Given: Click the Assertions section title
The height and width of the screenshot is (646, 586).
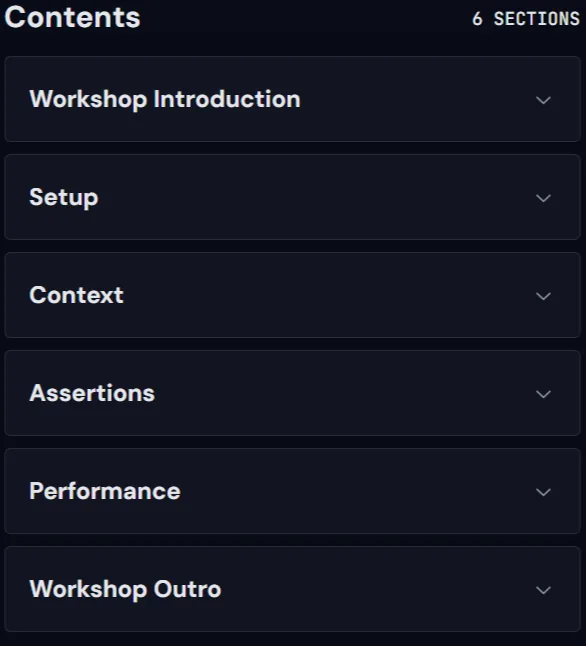Looking at the screenshot, I should point(92,393).
